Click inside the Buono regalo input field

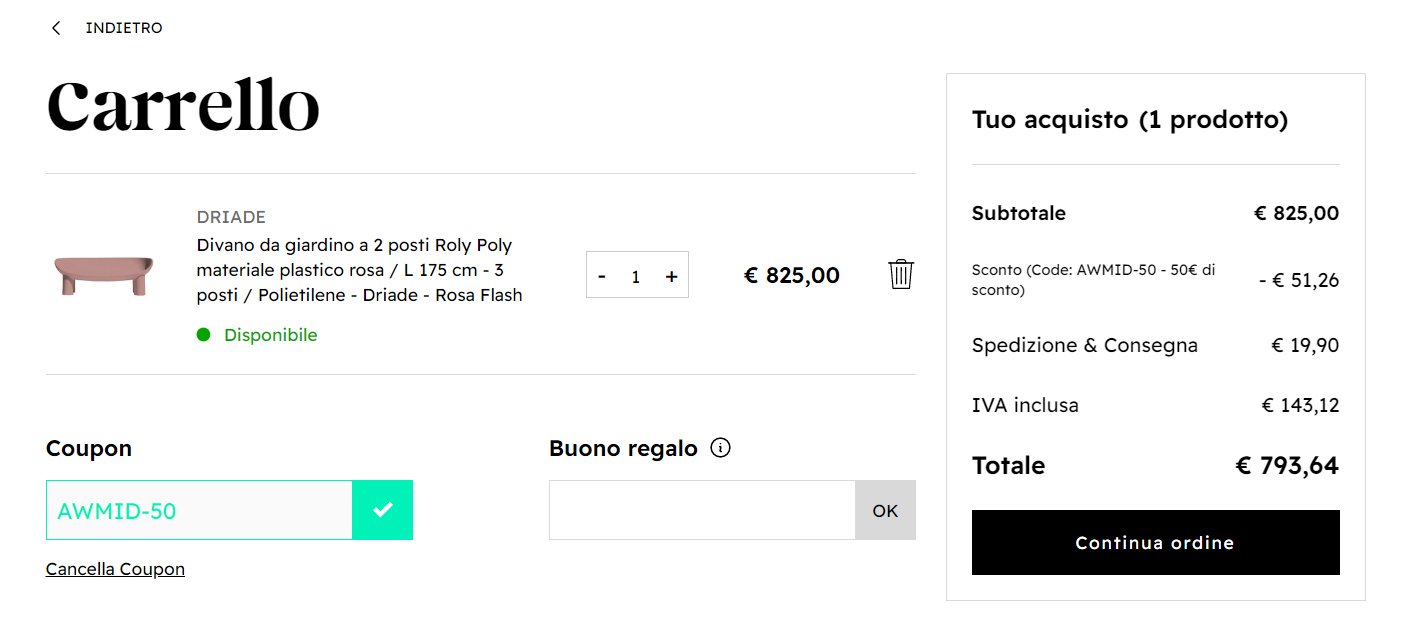coord(700,510)
